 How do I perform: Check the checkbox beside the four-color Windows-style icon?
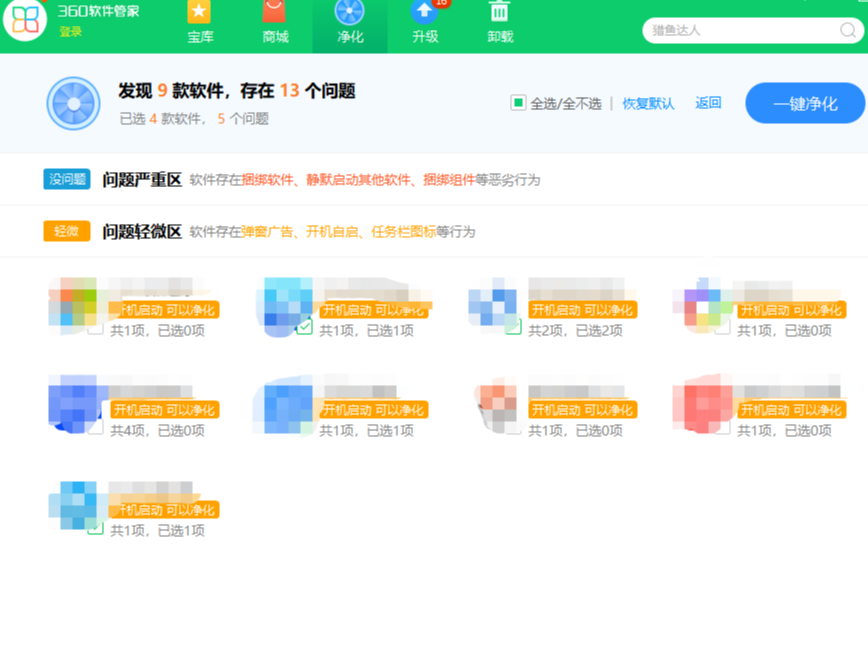tap(95, 327)
